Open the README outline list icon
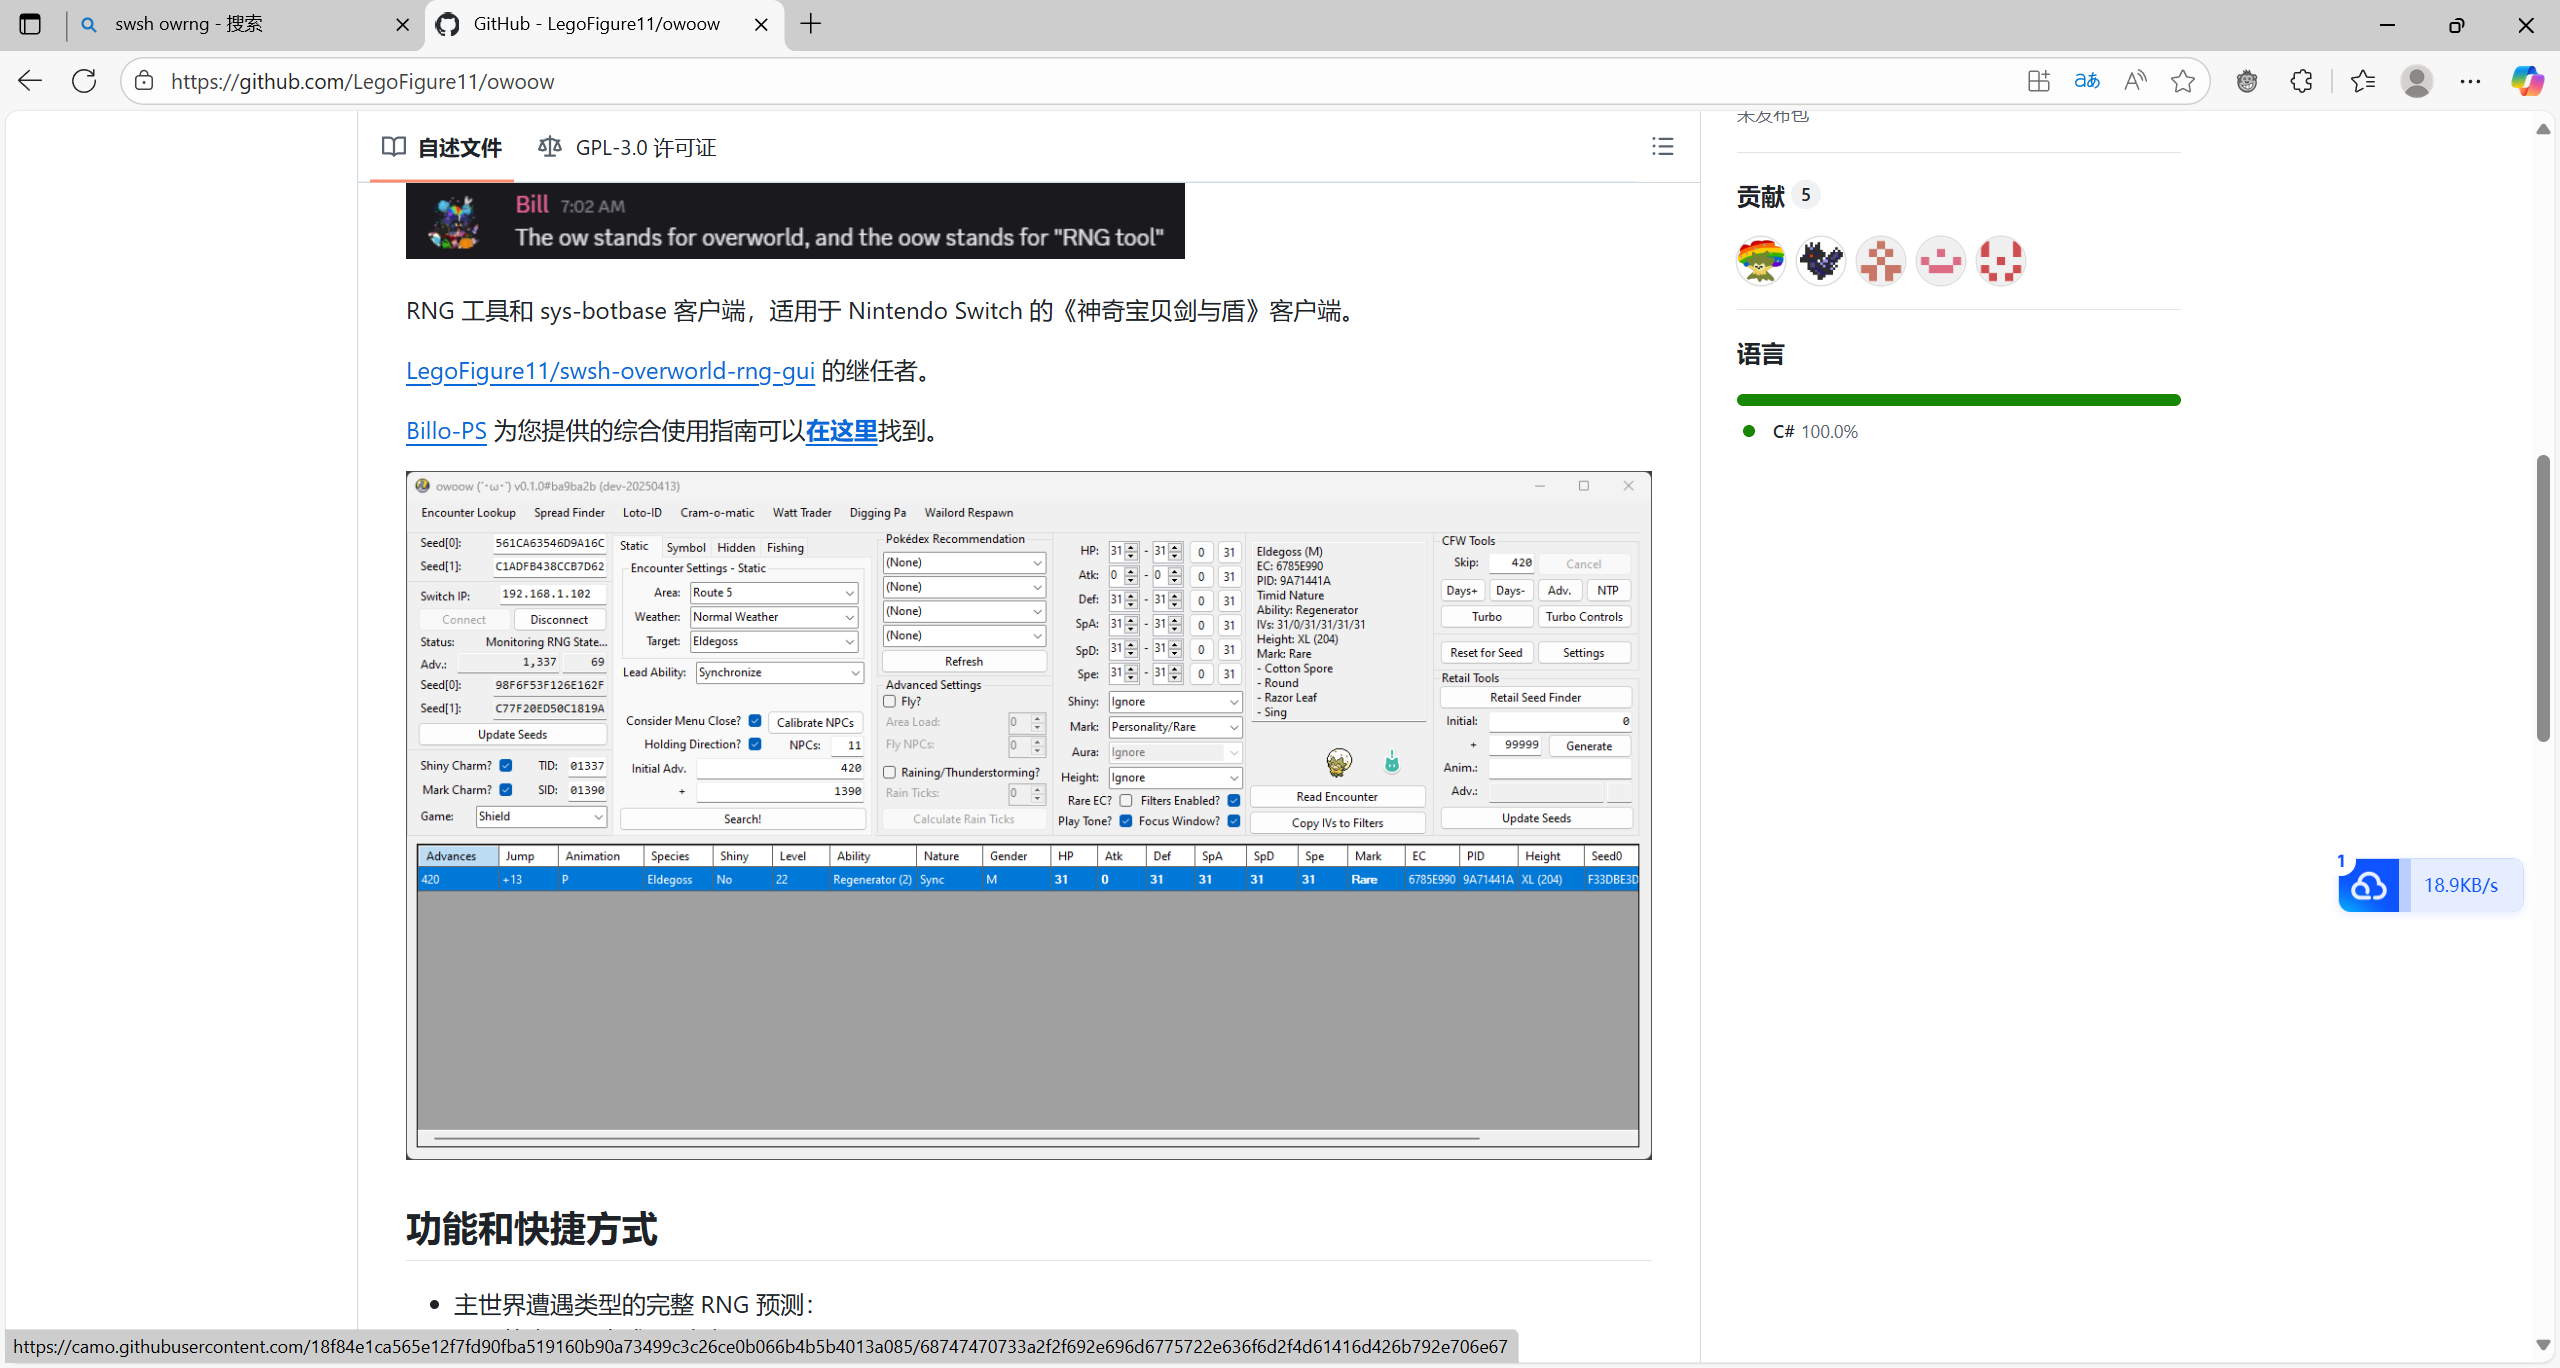Image resolution: width=2560 pixels, height=1368 pixels. pos(1662,147)
